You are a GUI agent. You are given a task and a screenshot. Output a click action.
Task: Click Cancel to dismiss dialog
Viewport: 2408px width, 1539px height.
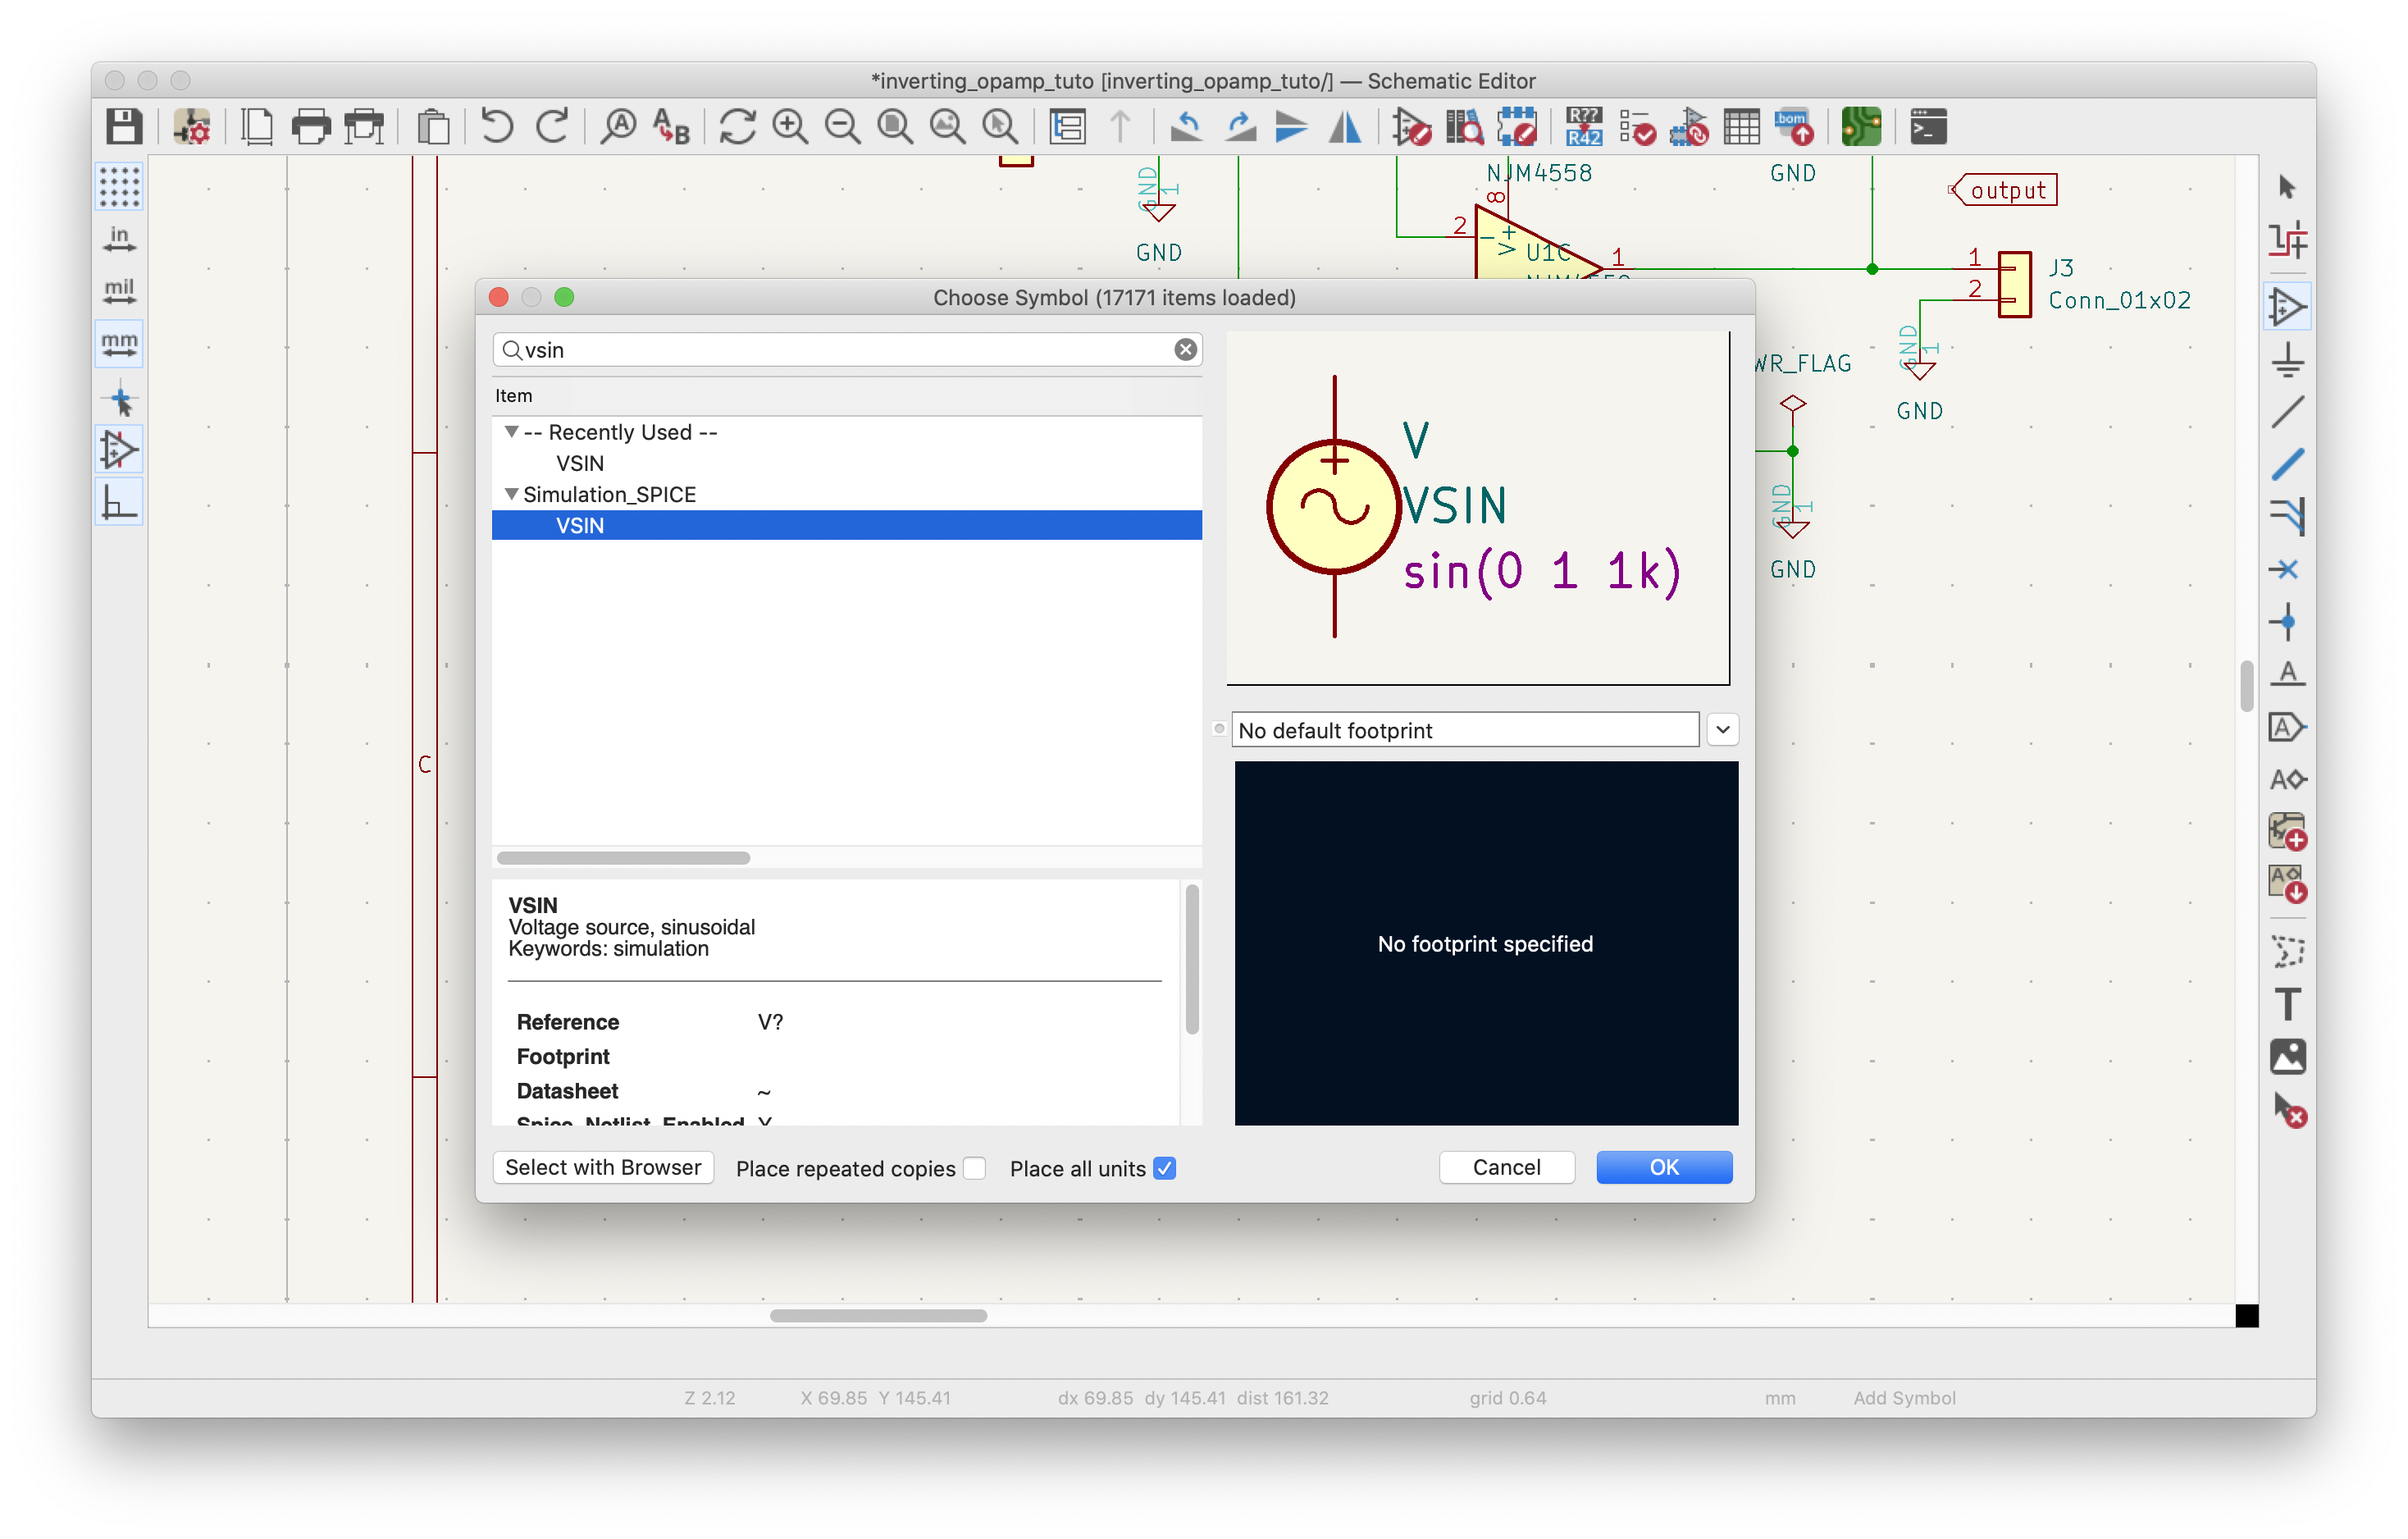coord(1506,1169)
